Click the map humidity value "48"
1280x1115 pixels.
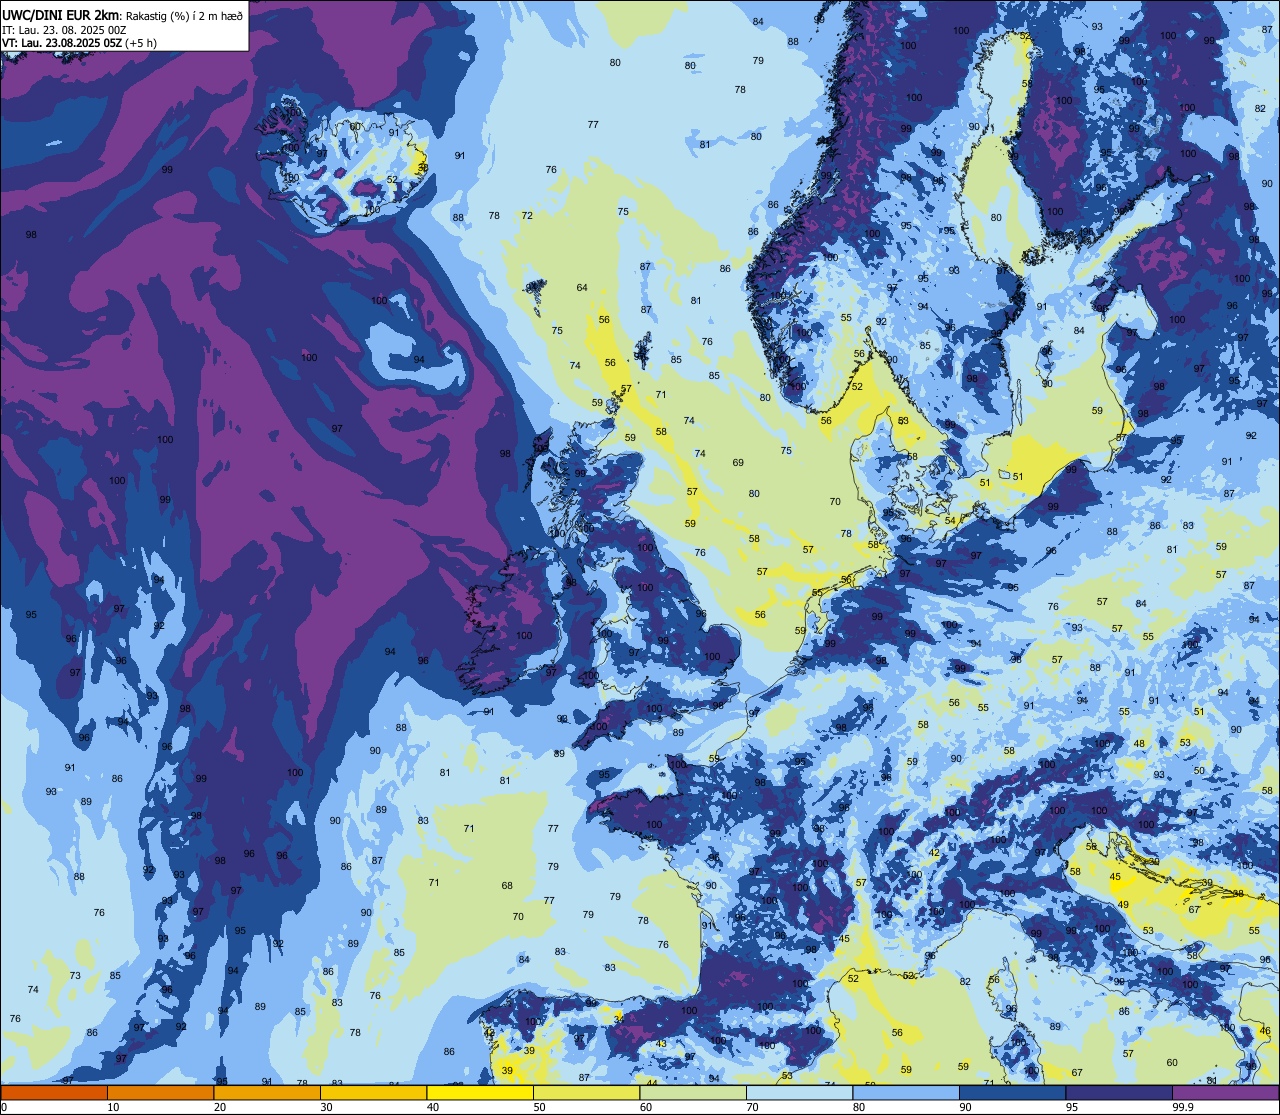pos(1139,744)
